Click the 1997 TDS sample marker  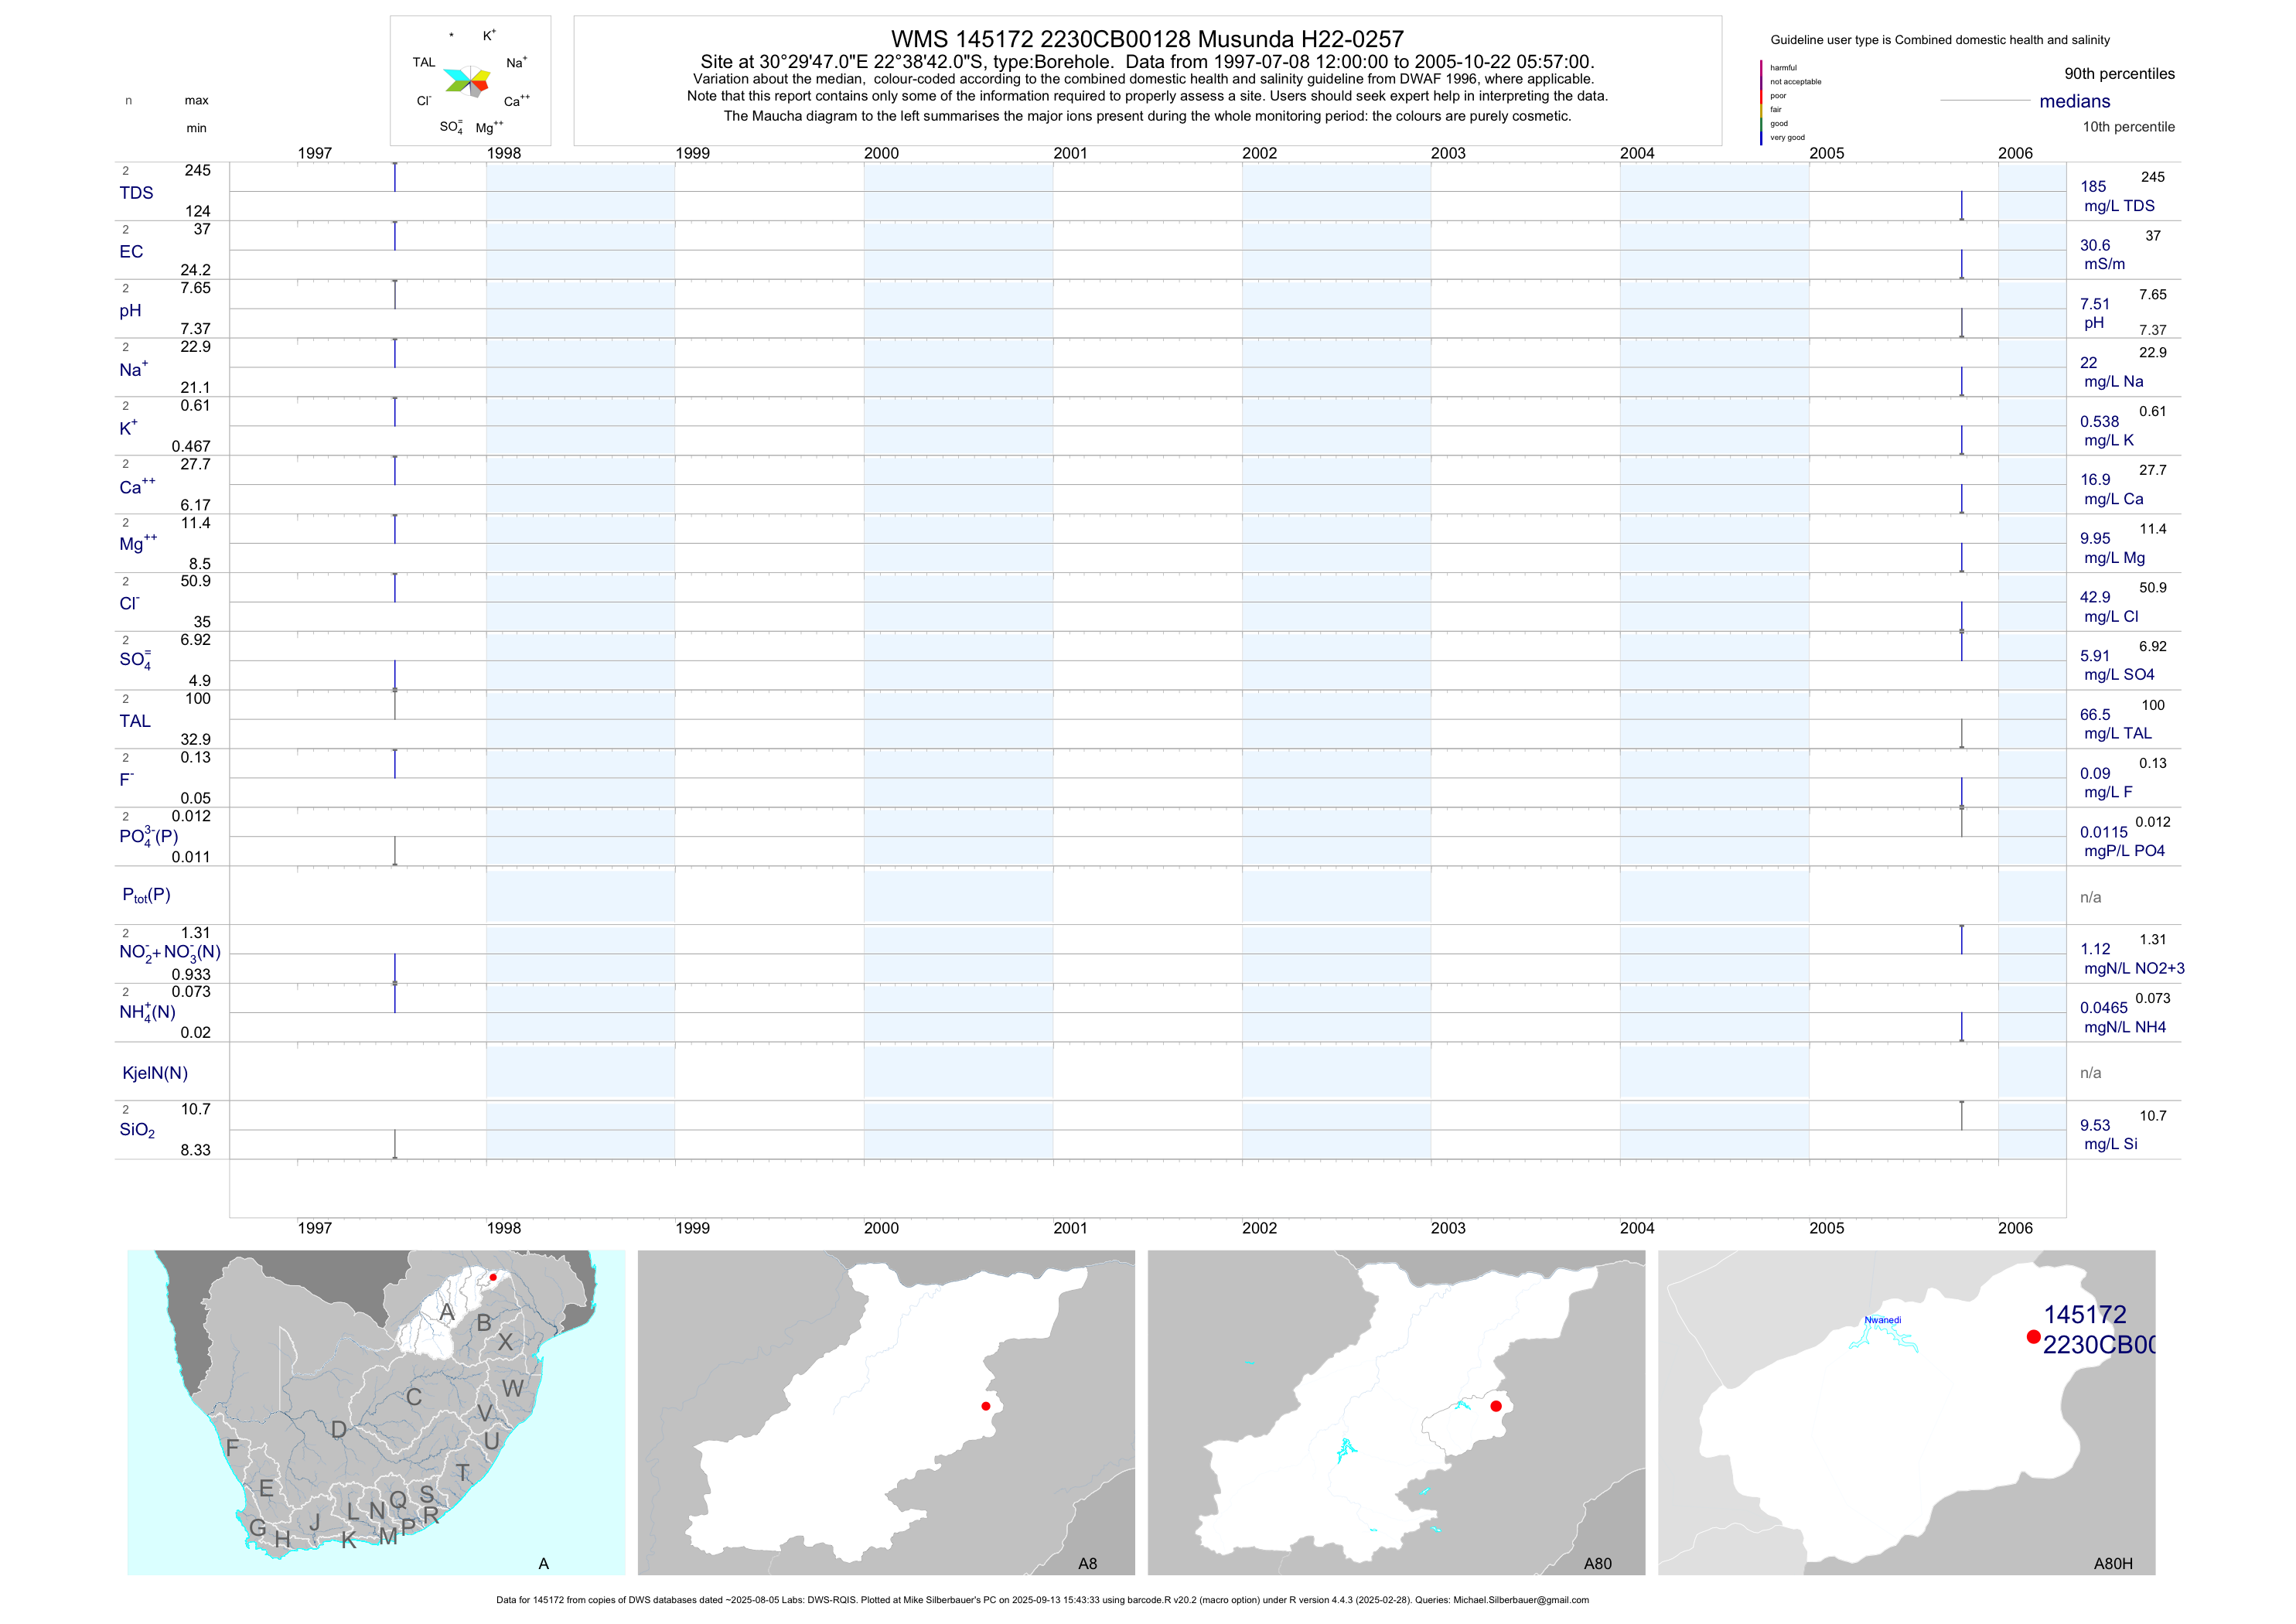[395, 177]
